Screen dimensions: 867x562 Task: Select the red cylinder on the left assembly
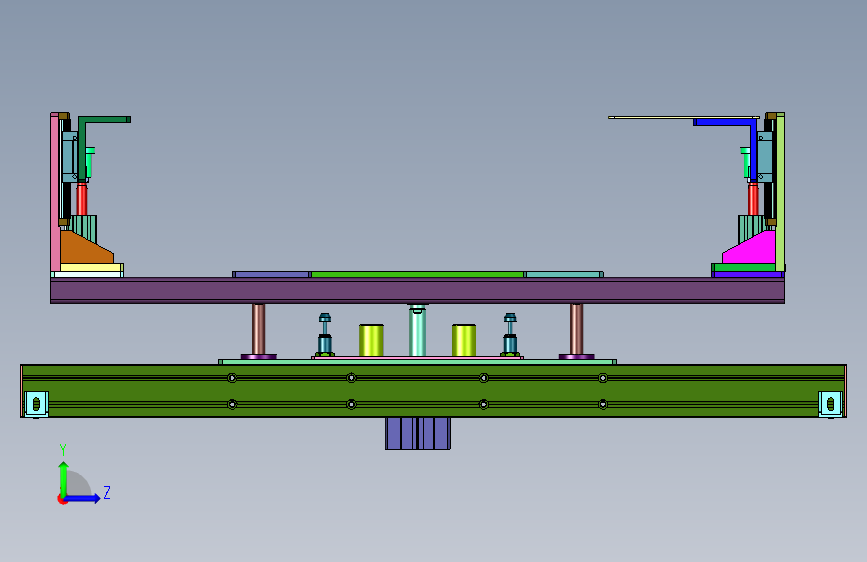(x=82, y=199)
